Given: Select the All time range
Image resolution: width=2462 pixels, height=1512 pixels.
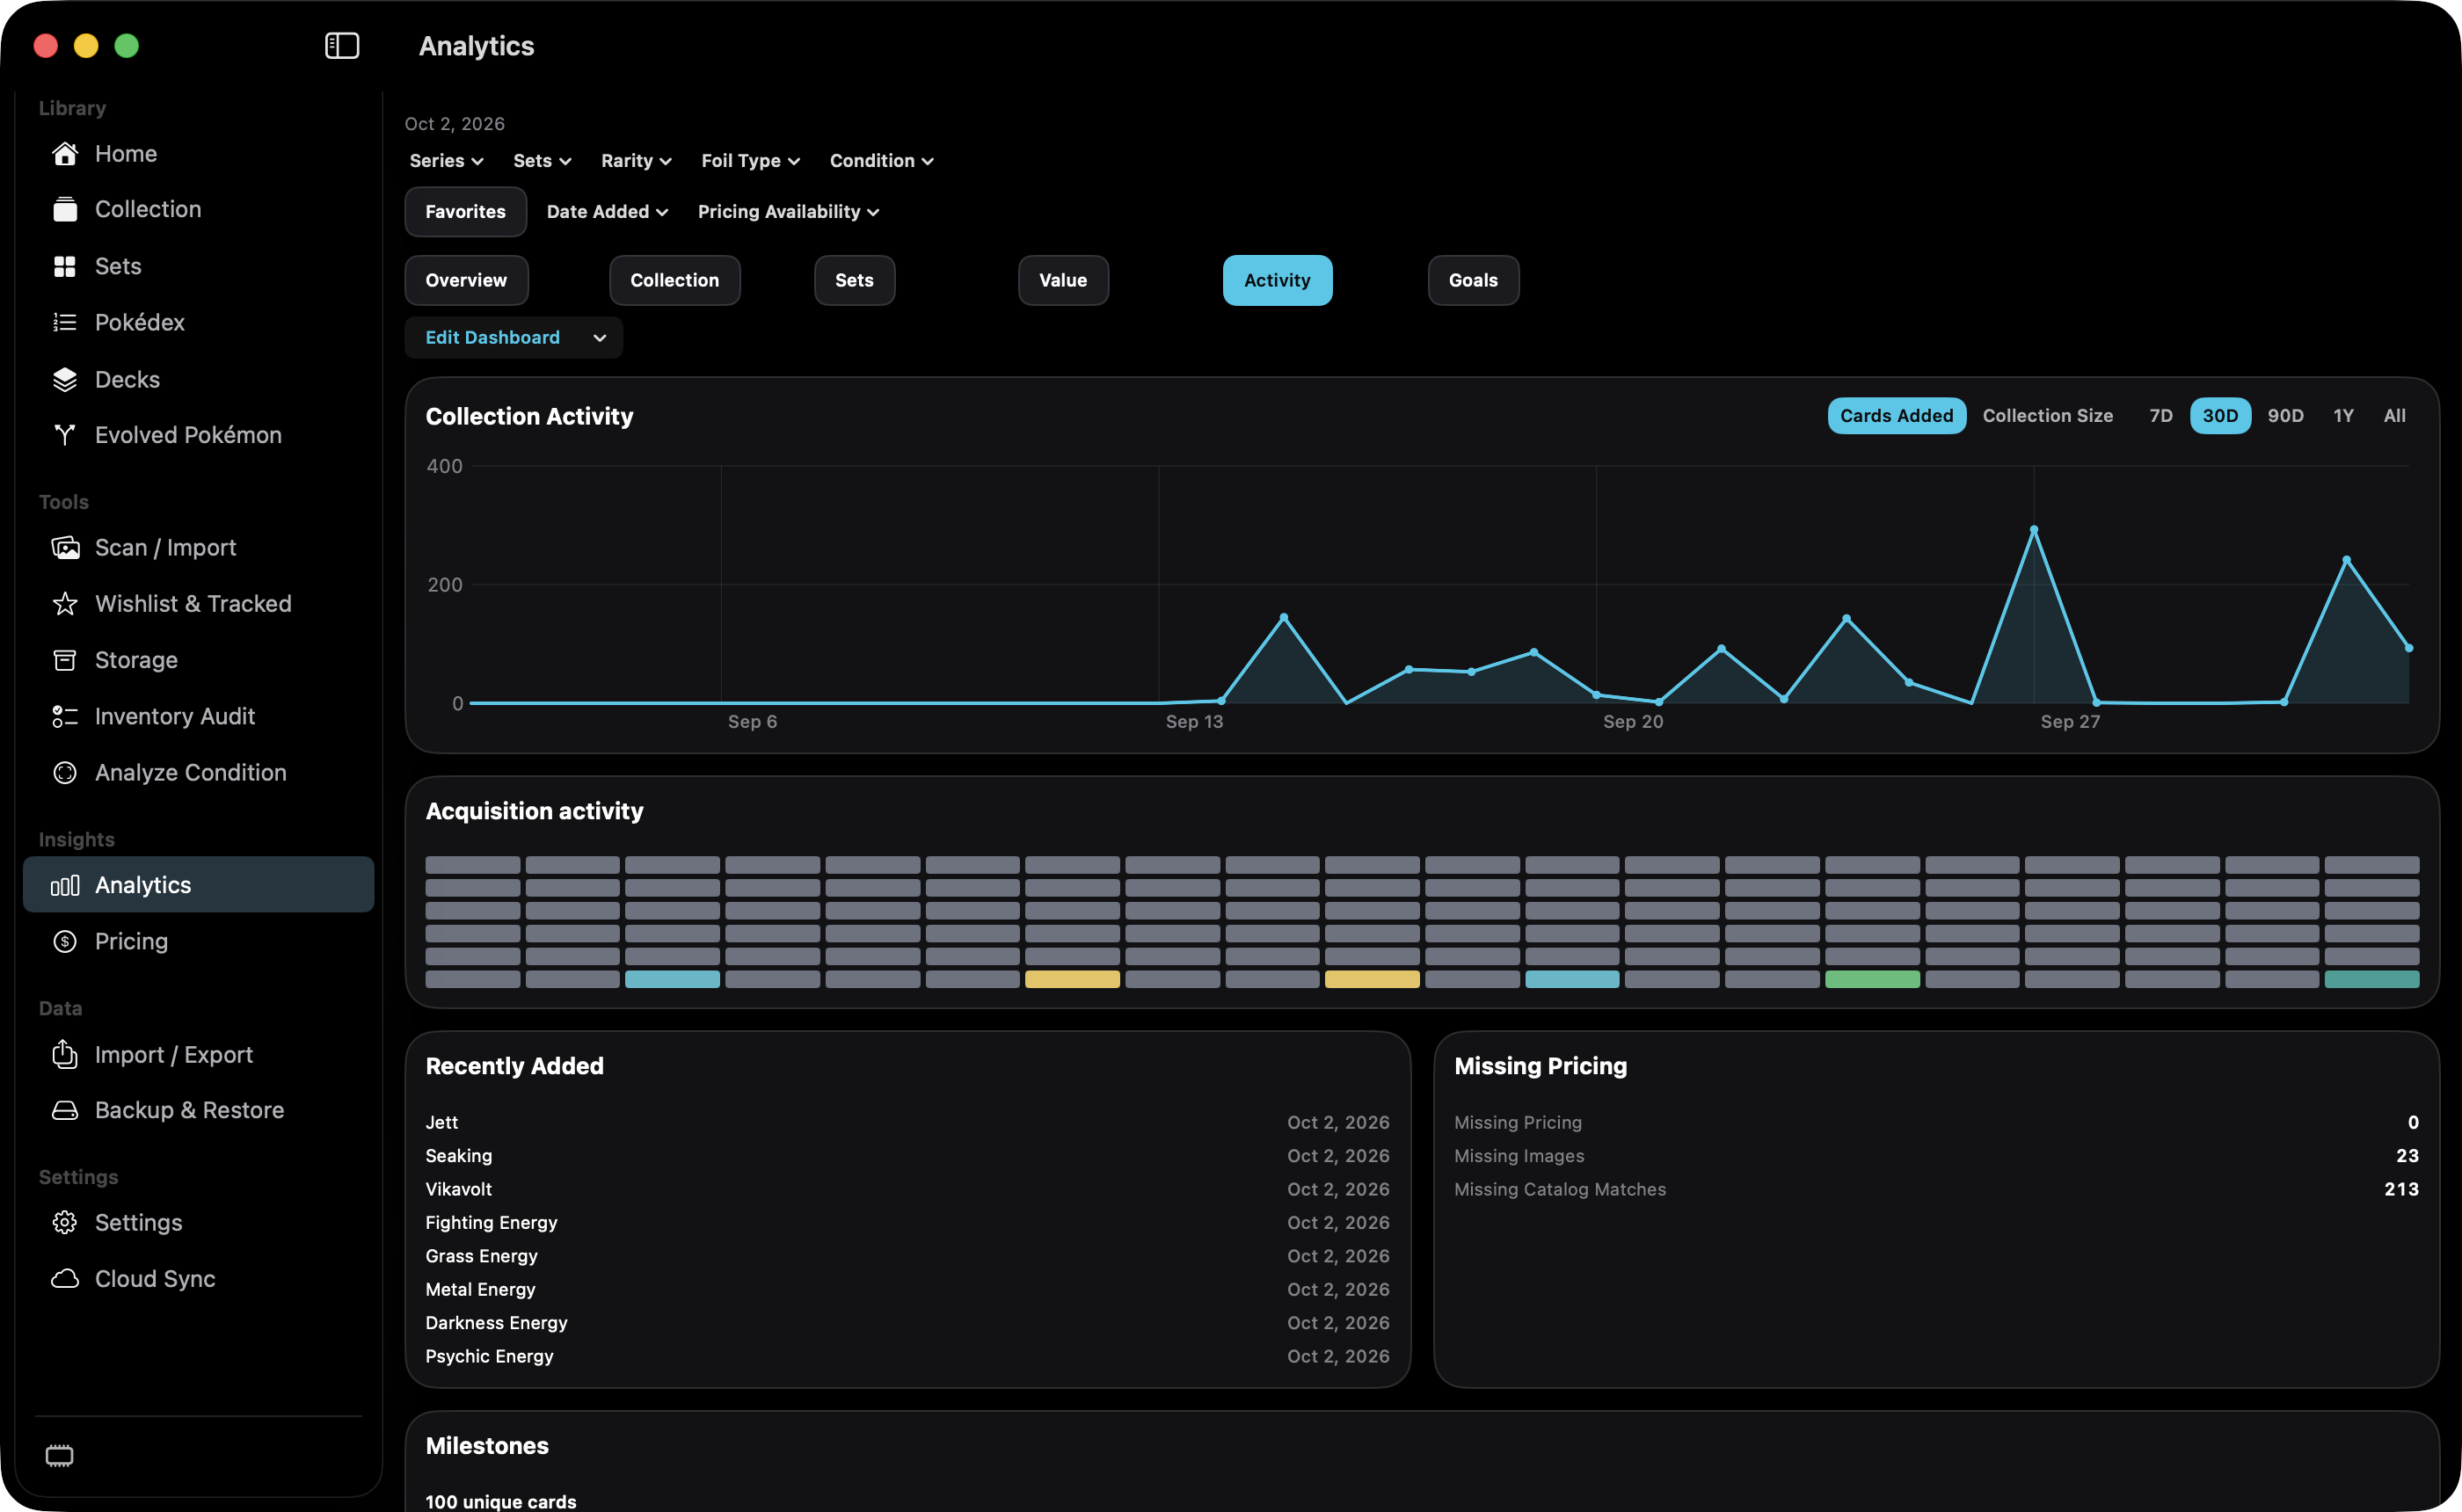Looking at the screenshot, I should coord(2394,416).
